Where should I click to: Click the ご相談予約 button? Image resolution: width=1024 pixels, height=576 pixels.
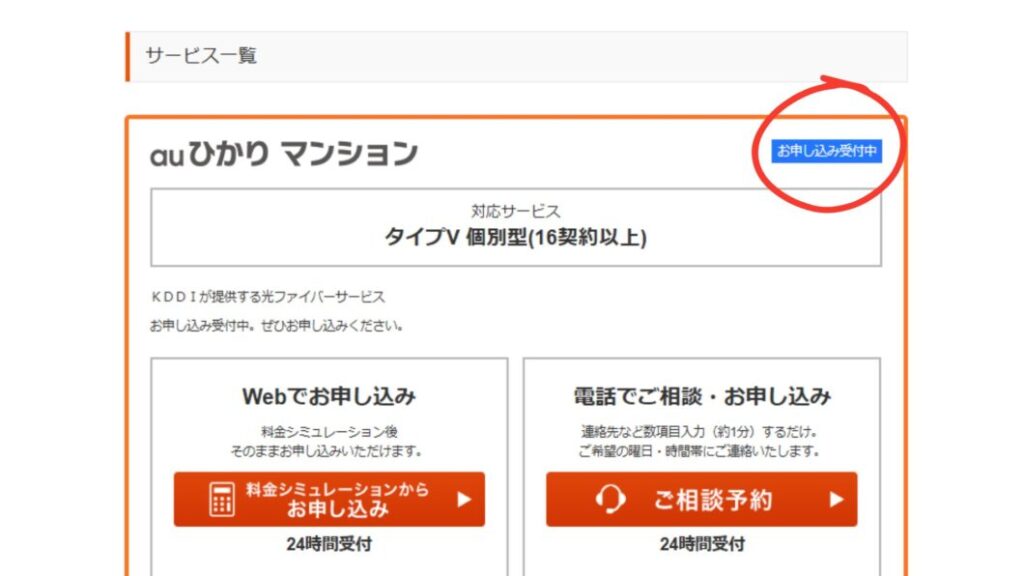(x=701, y=499)
